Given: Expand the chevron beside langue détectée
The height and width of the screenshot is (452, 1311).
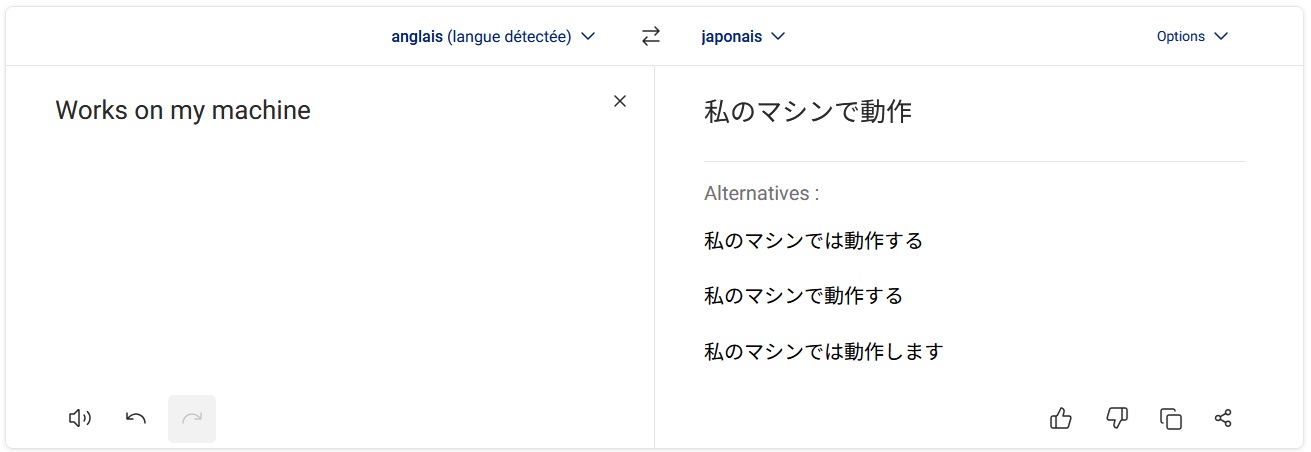Looking at the screenshot, I should click(x=588, y=36).
